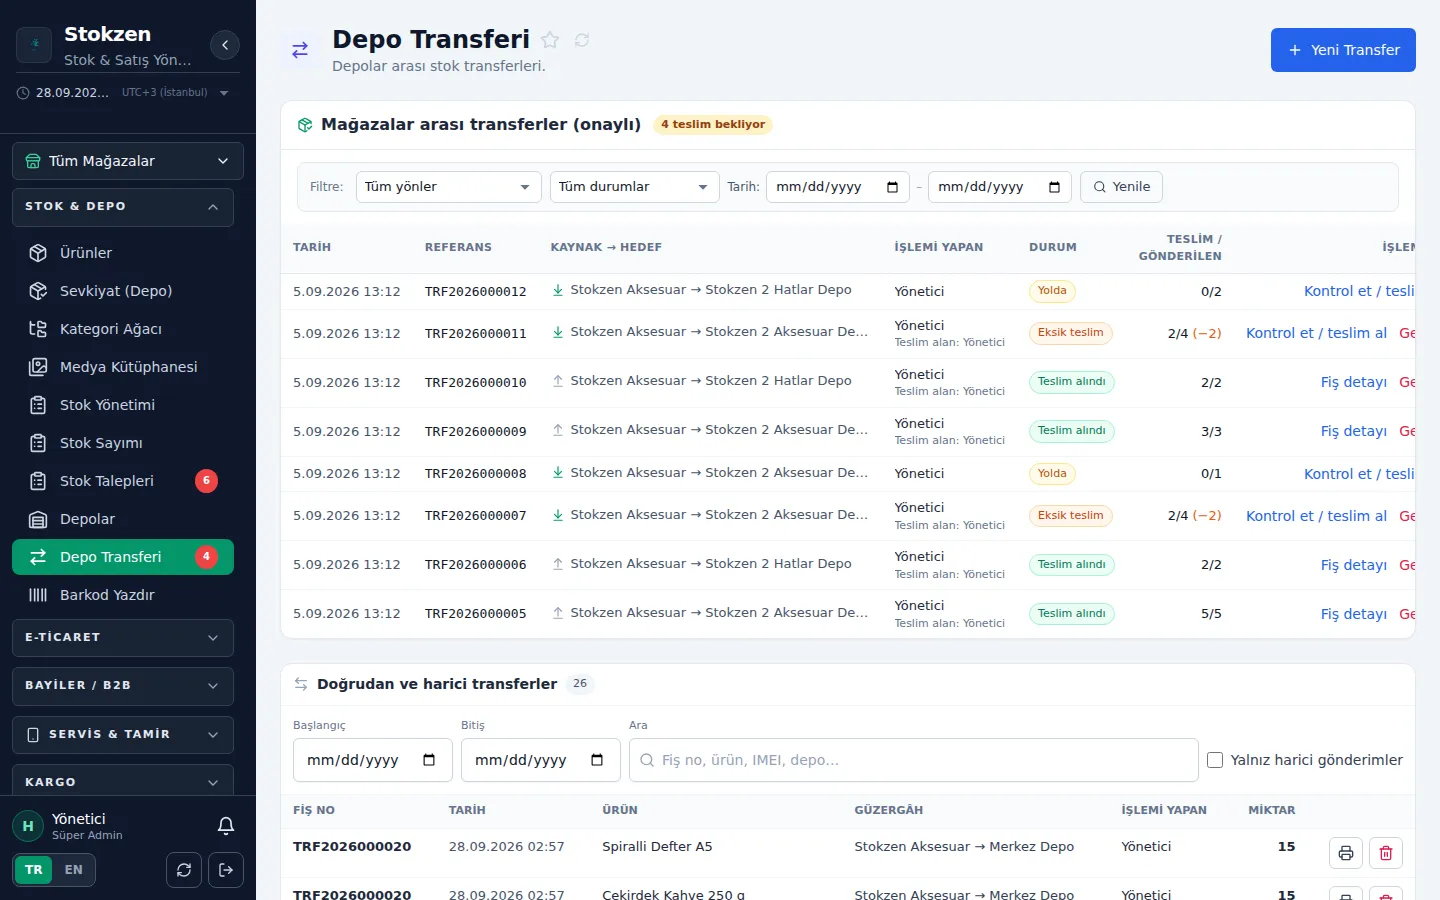Screen dimensions: 1440x900
Task: Click the refresh icon beside the page title
Action: point(582,40)
